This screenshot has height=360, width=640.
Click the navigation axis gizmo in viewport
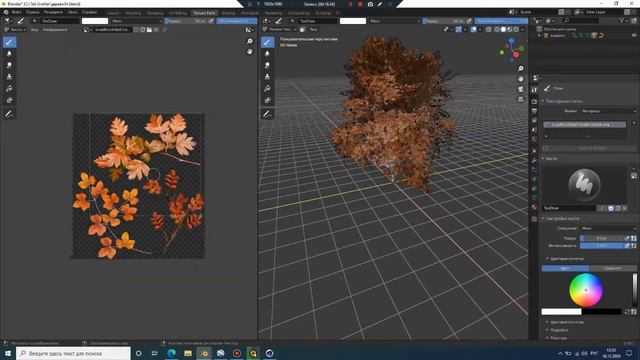[x=511, y=50]
